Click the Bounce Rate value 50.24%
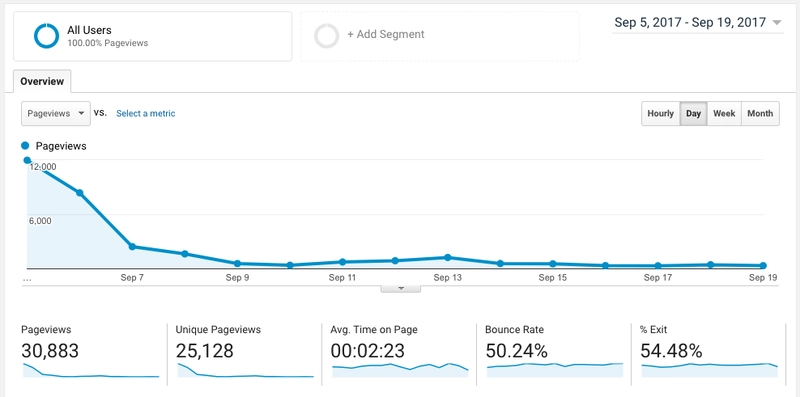The width and height of the screenshot is (800, 397). (517, 351)
